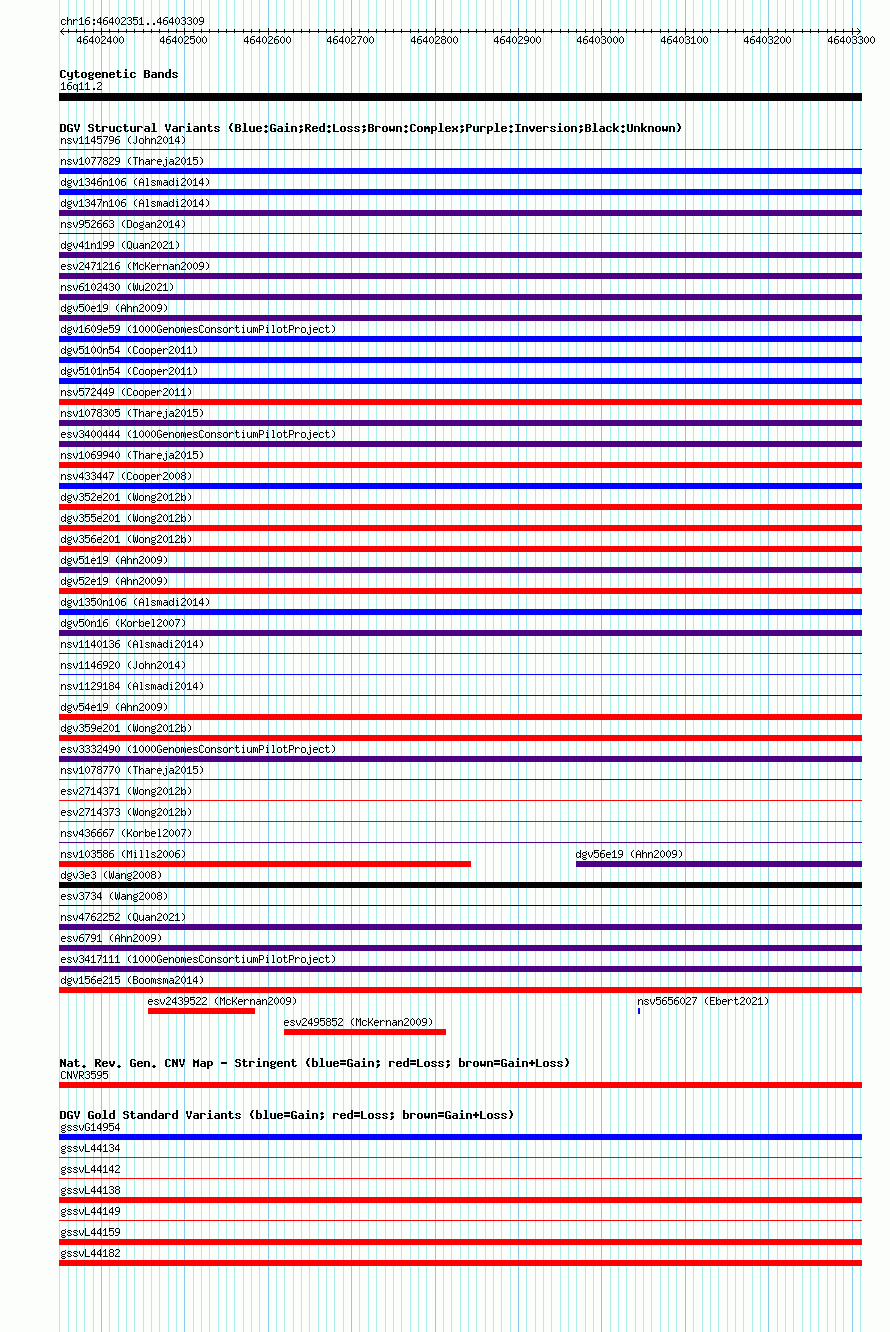Select the nsv1069940 (Thareja2015) label
This screenshot has width=890, height=1332.
point(132,456)
